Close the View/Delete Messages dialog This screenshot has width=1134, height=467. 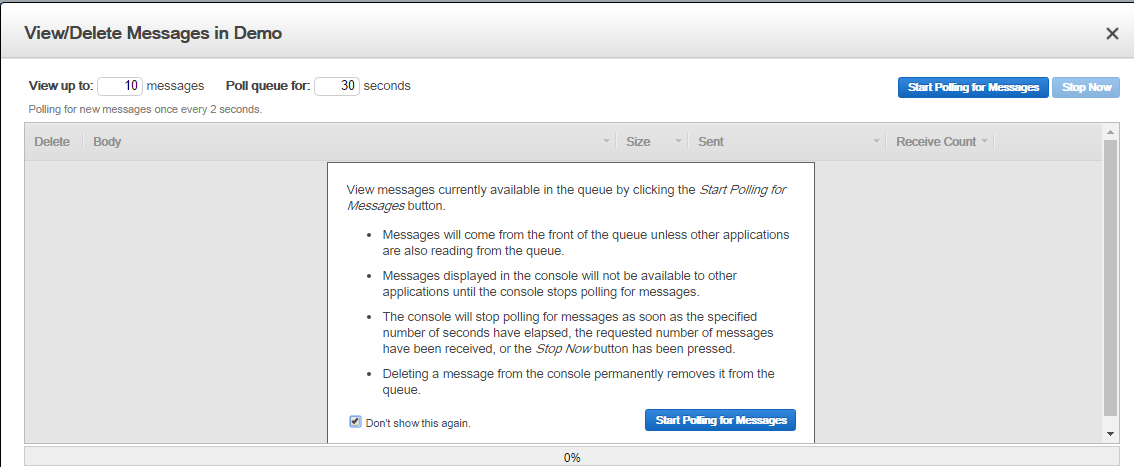1112,34
